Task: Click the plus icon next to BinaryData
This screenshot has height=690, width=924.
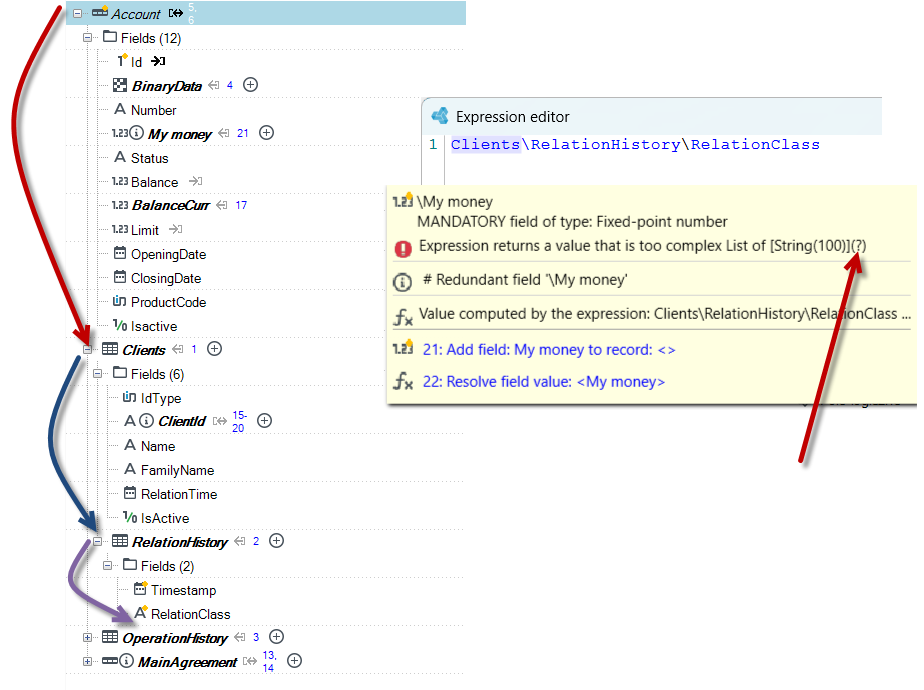Action: coord(250,85)
